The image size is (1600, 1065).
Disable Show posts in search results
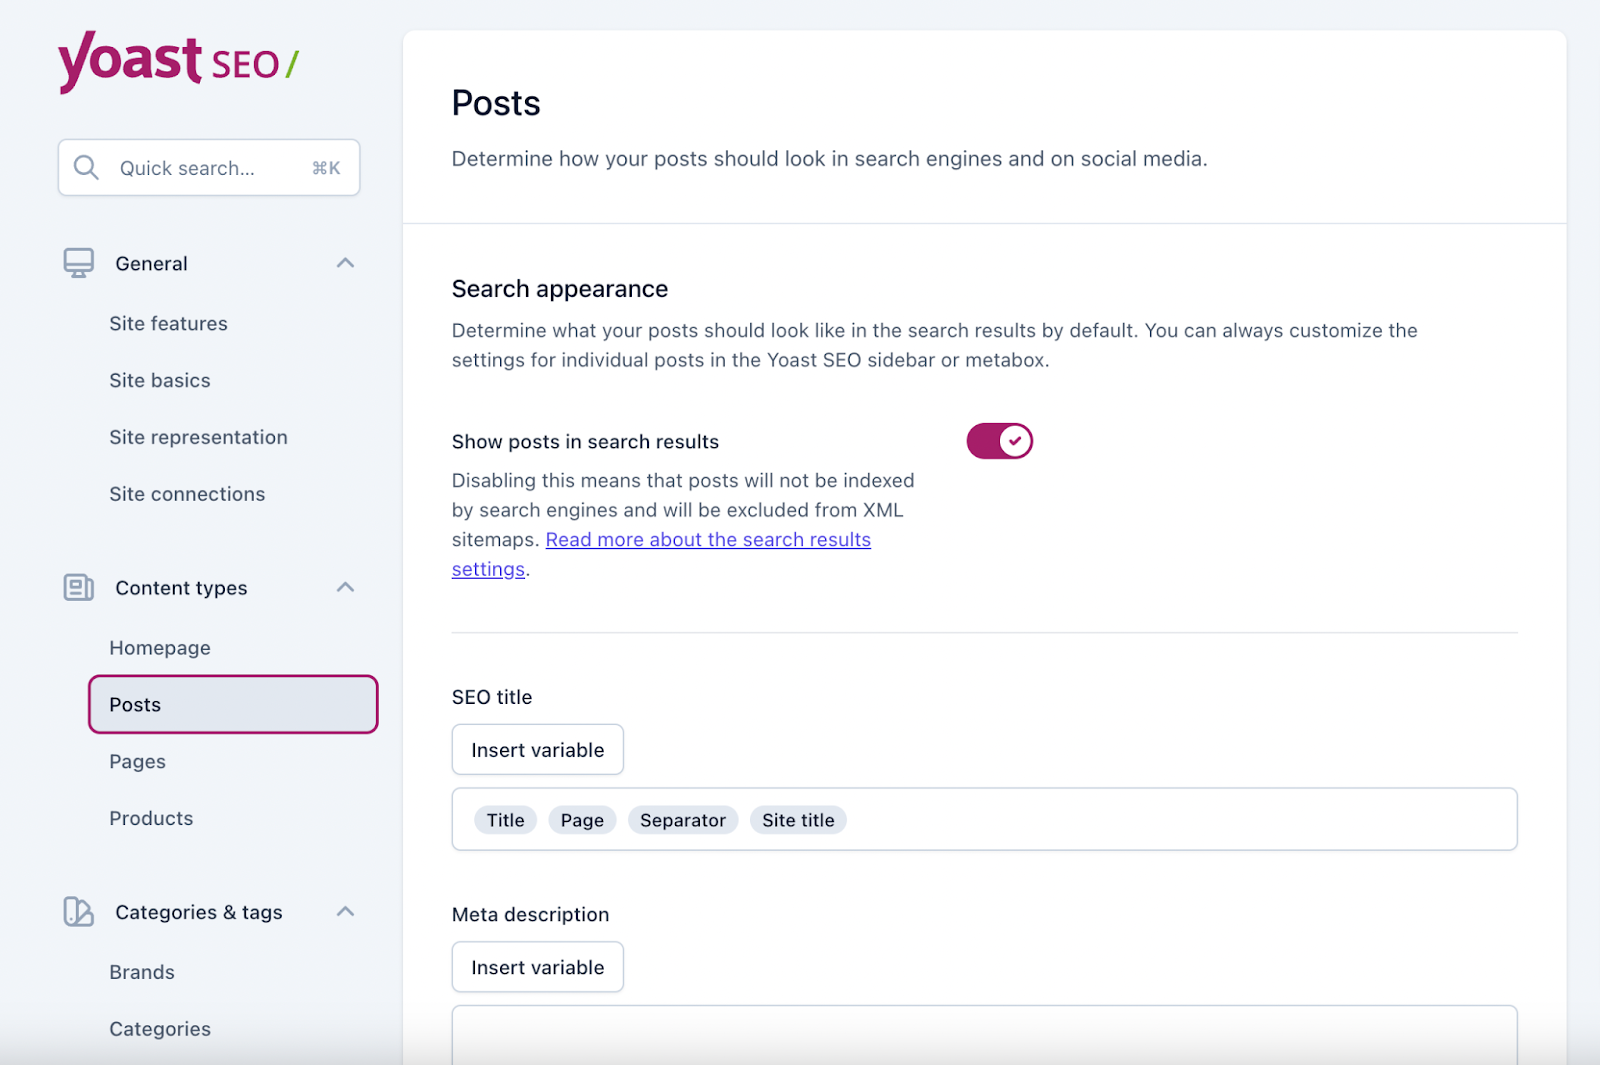[x=999, y=440]
